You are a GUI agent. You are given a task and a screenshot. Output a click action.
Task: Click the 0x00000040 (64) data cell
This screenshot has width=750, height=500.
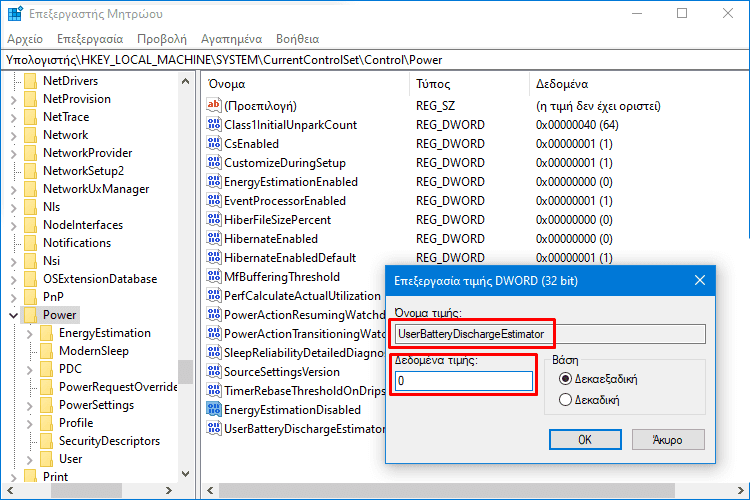(577, 125)
